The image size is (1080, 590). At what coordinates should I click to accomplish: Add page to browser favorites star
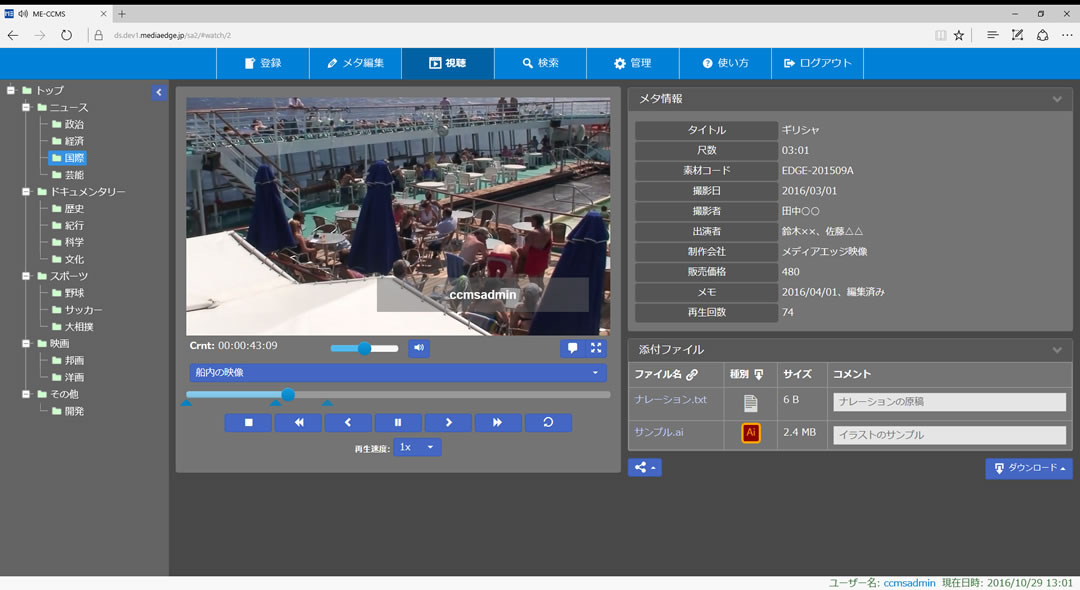(x=959, y=35)
